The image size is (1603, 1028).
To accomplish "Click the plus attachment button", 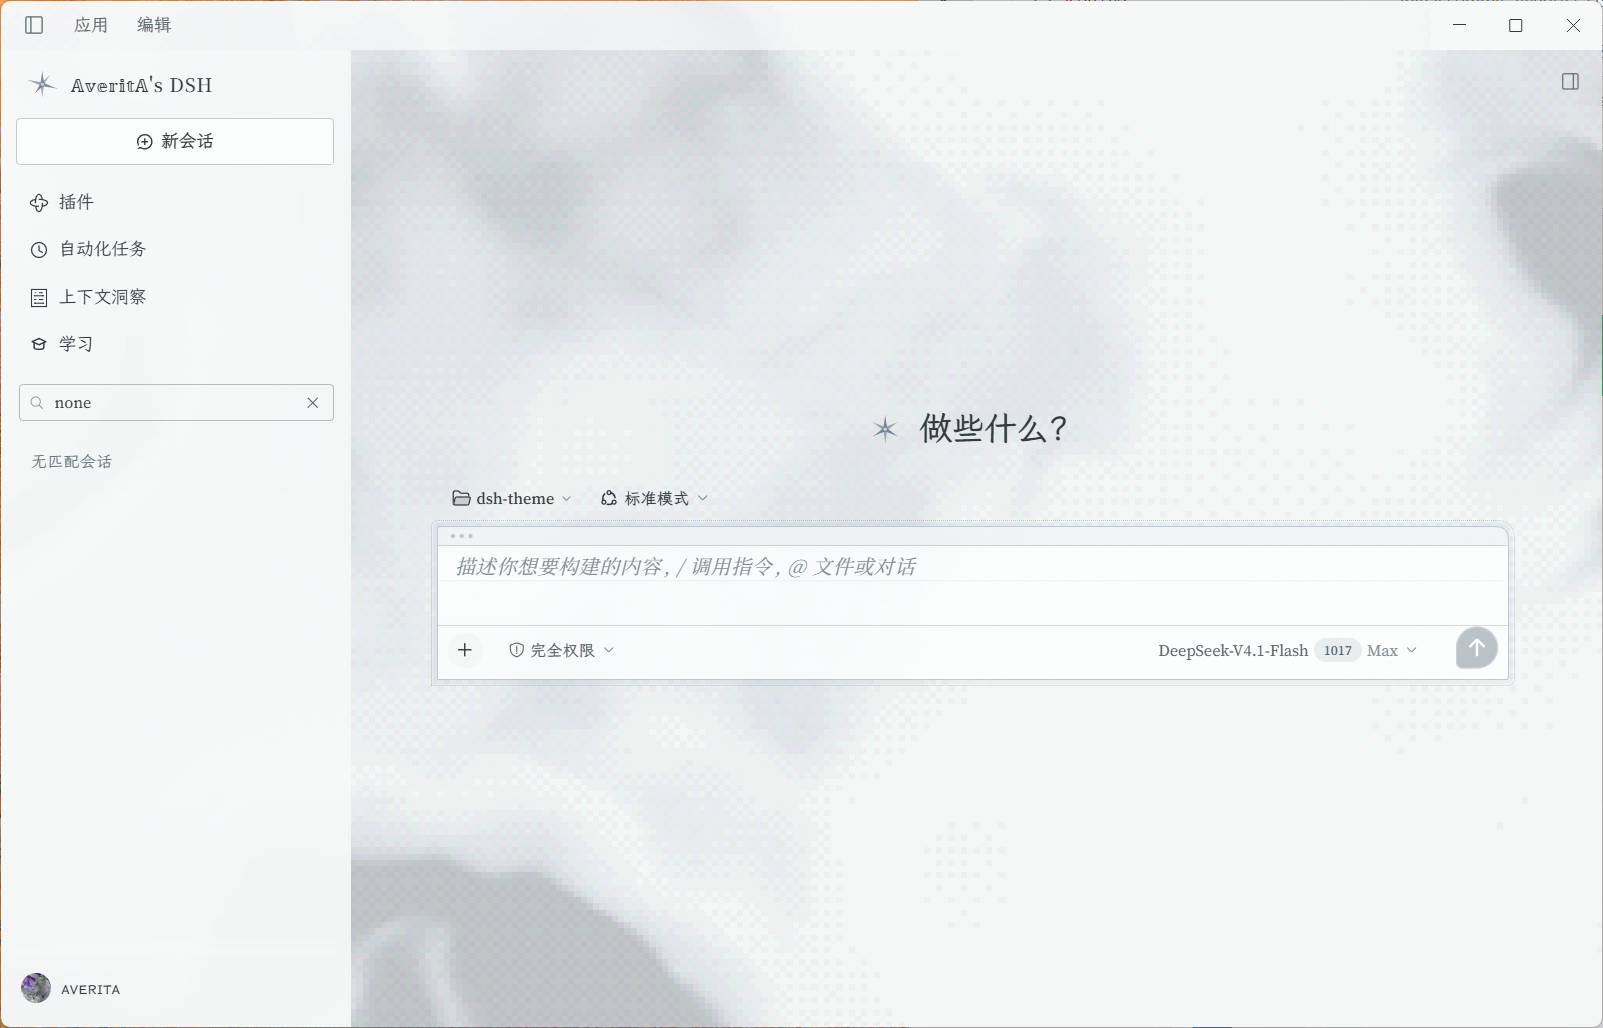I will click(465, 650).
